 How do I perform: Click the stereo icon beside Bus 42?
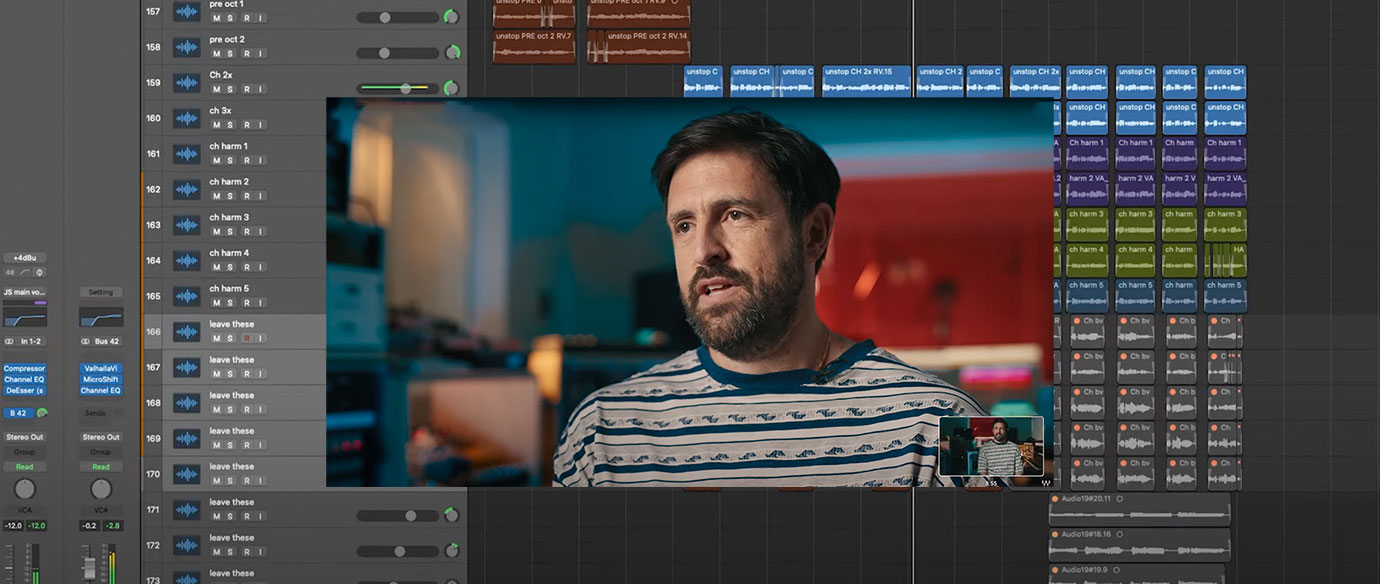point(86,341)
